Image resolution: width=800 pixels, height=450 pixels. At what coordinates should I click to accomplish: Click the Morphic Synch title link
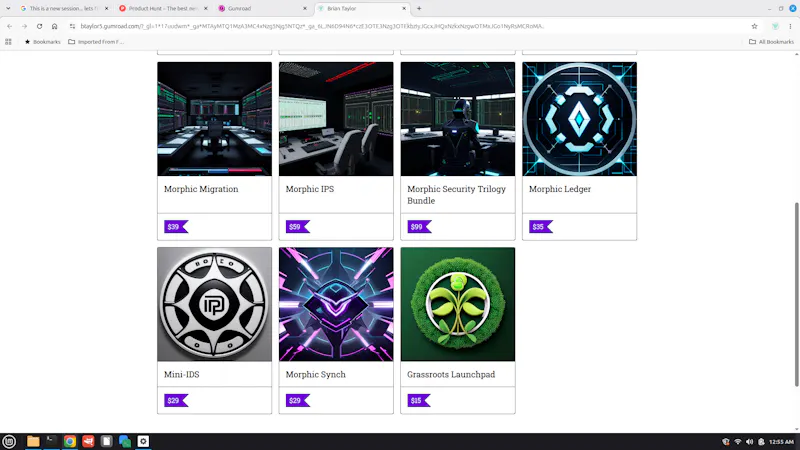click(315, 374)
